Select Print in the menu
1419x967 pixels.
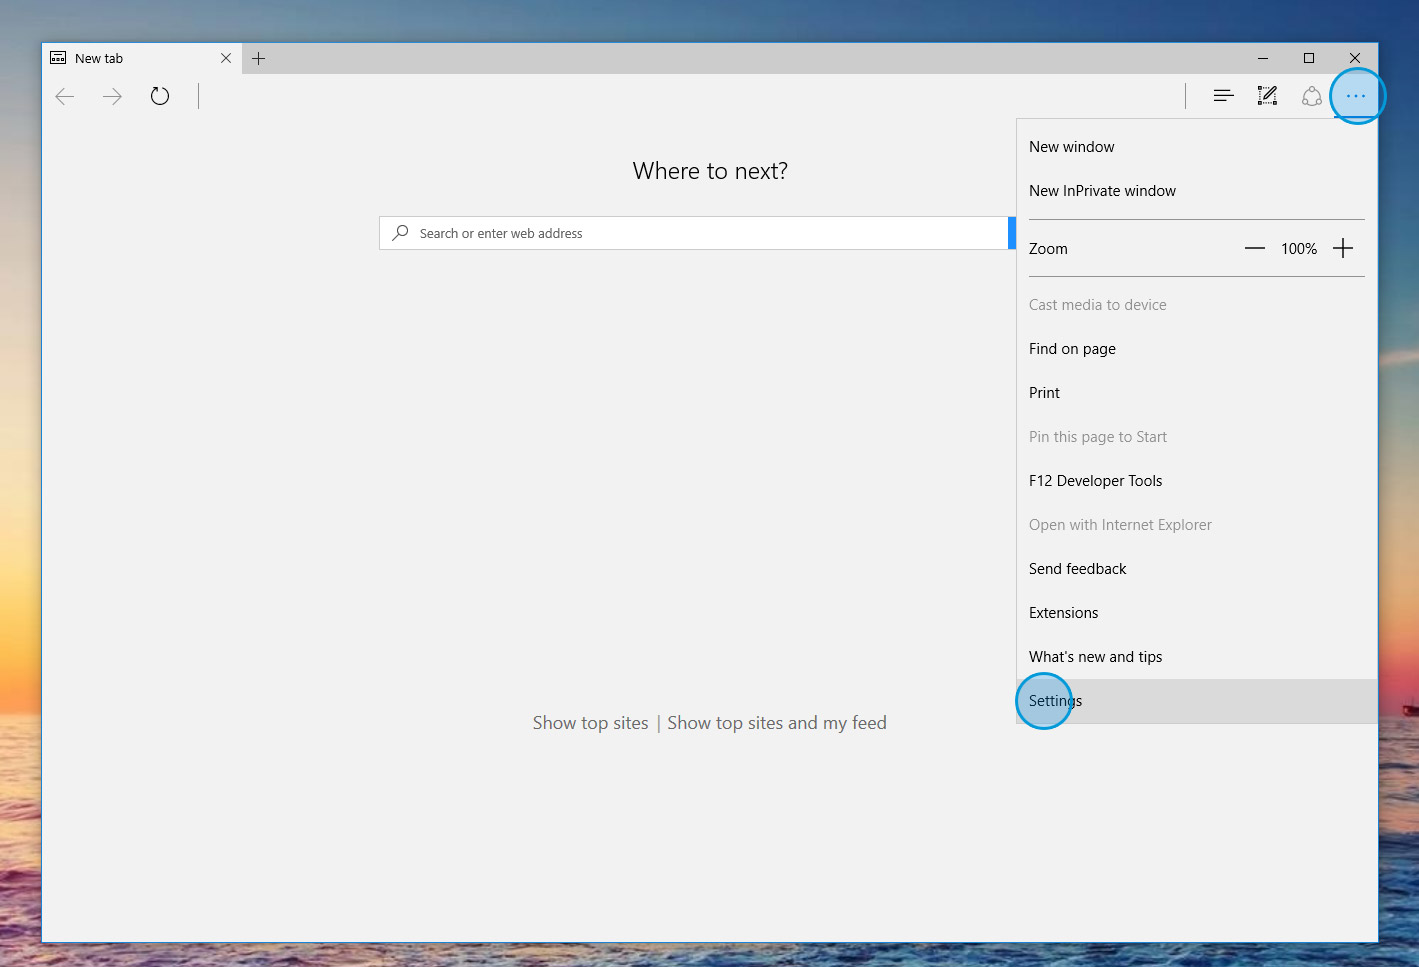(1044, 393)
